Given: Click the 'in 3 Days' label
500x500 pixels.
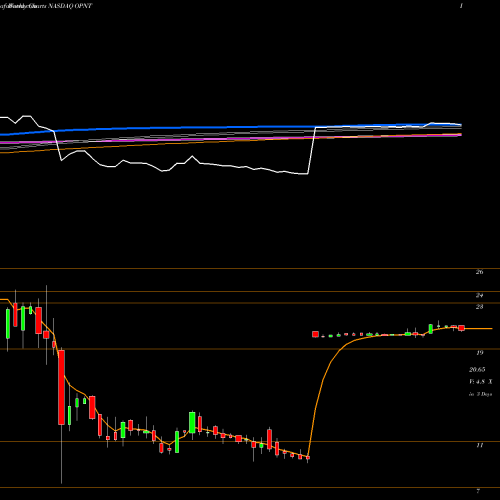Looking at the screenshot, I should [x=480, y=394].
